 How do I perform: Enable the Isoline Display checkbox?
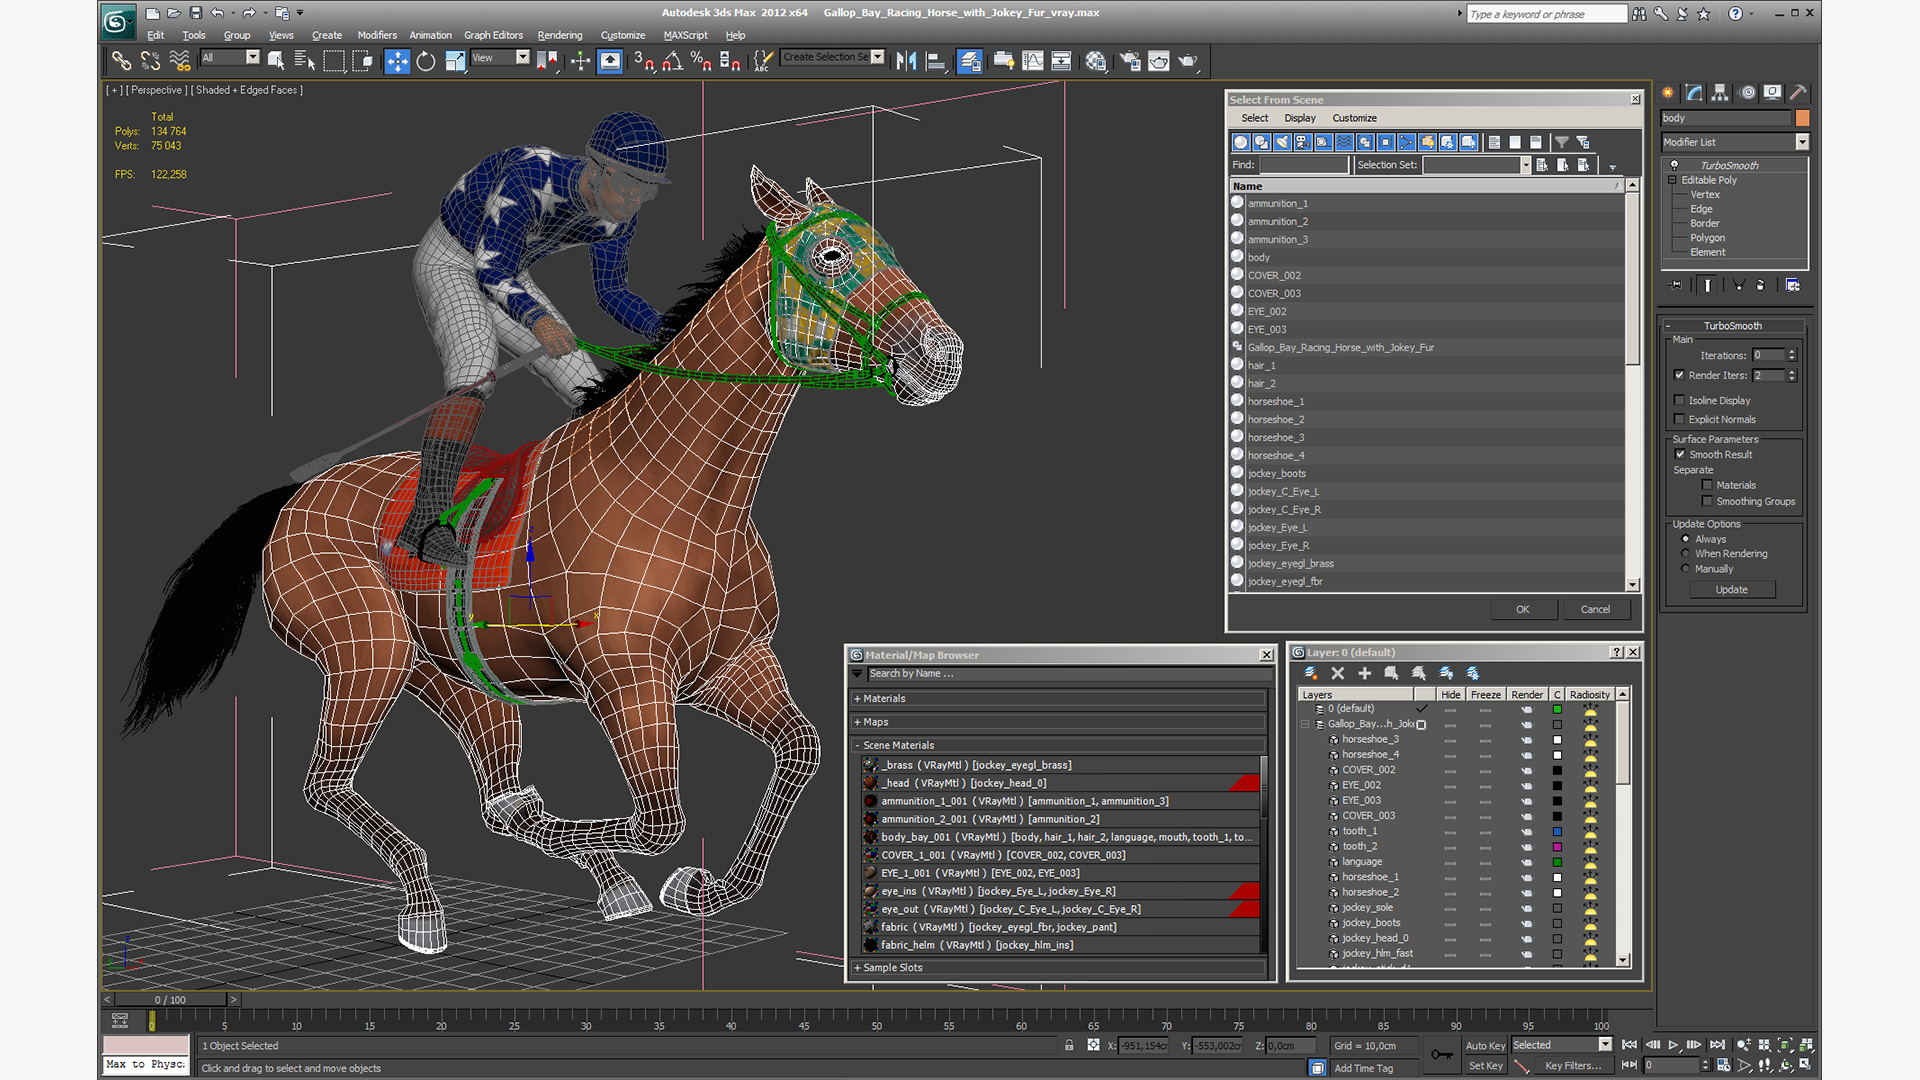[1680, 400]
